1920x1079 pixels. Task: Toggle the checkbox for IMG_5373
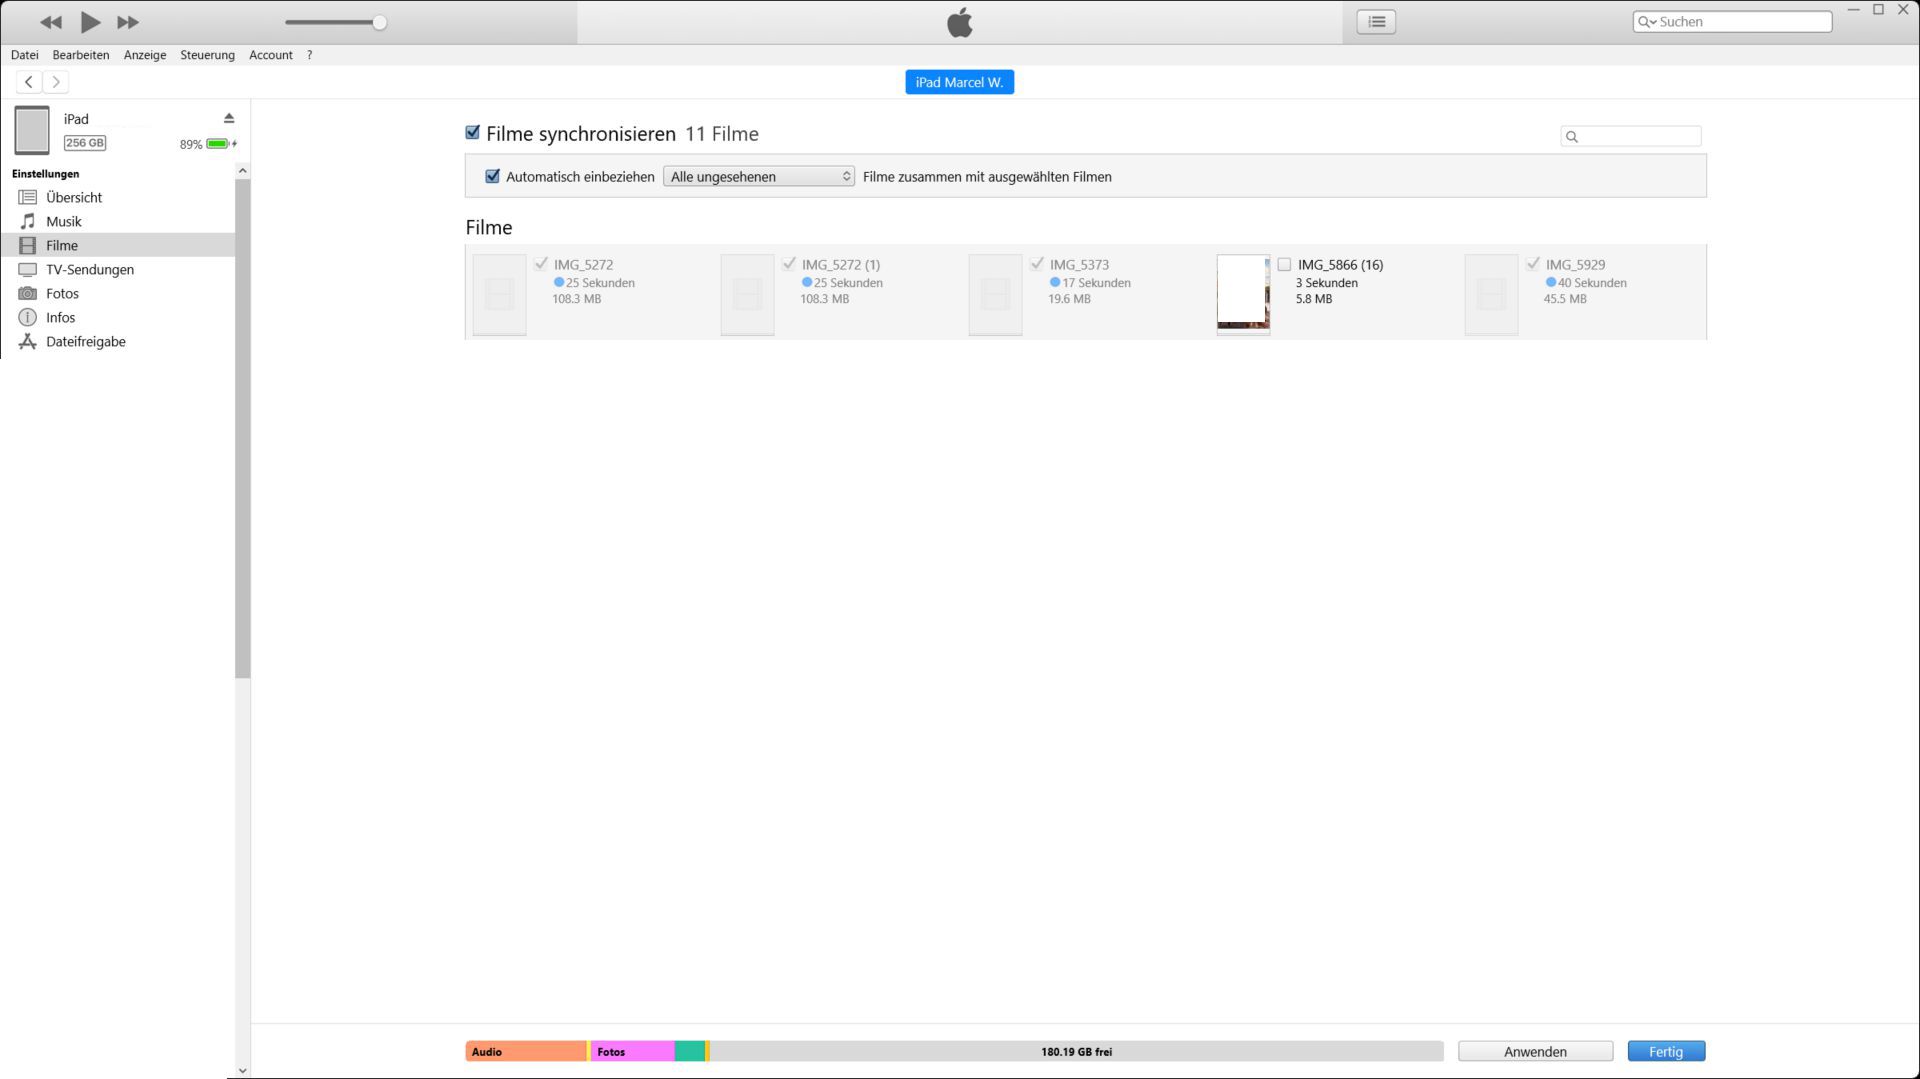pos(1037,264)
